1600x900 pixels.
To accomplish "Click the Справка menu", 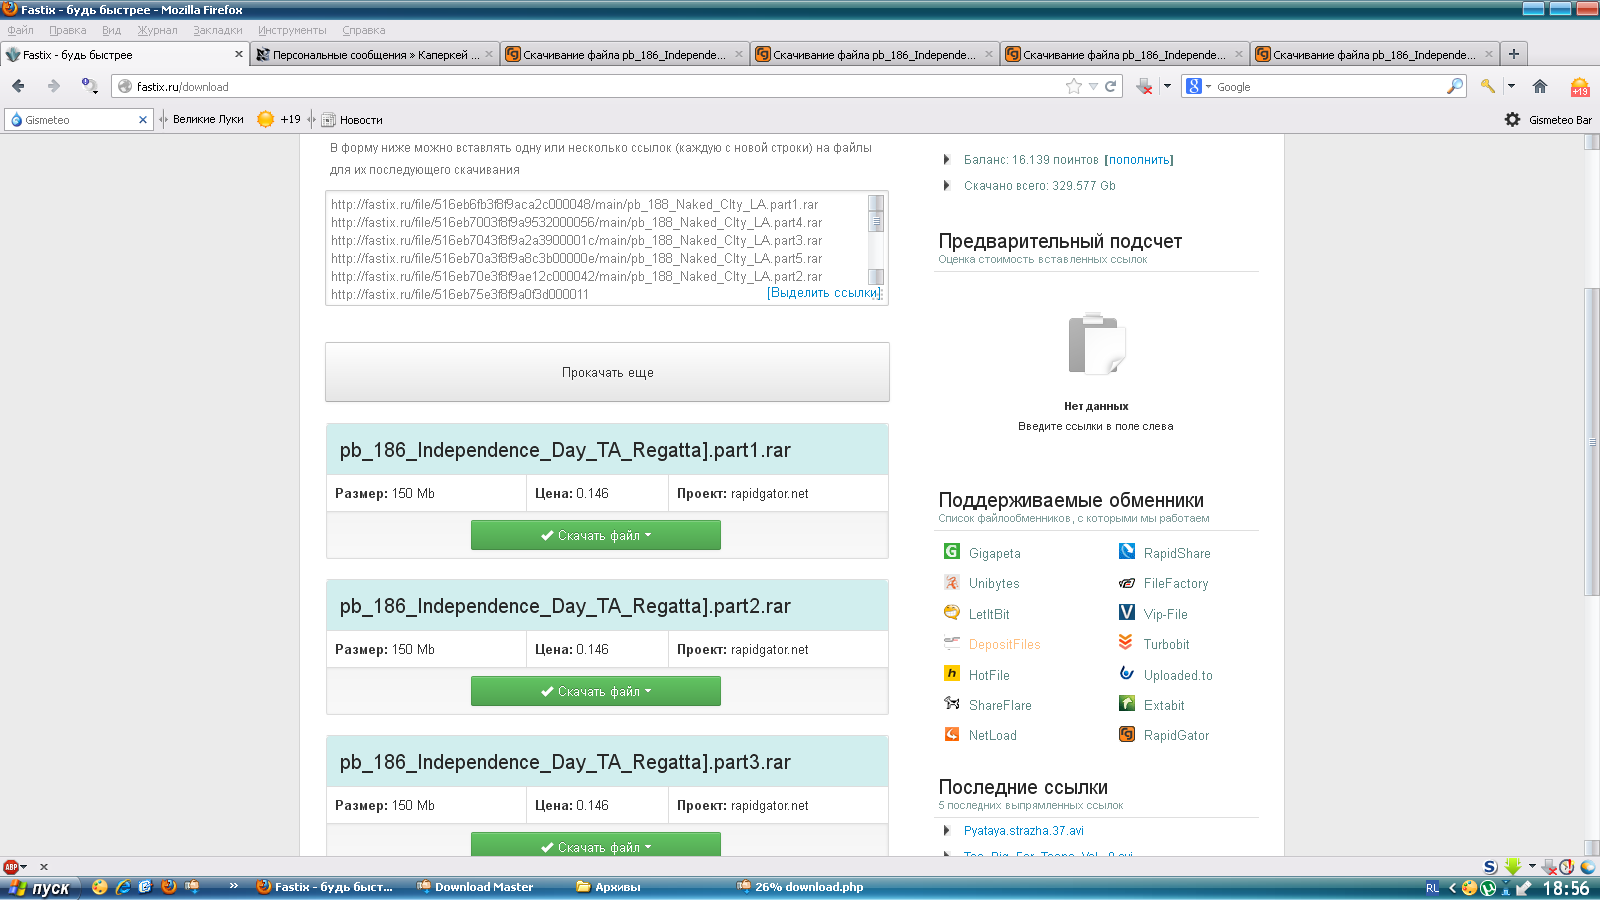I will click(363, 30).
